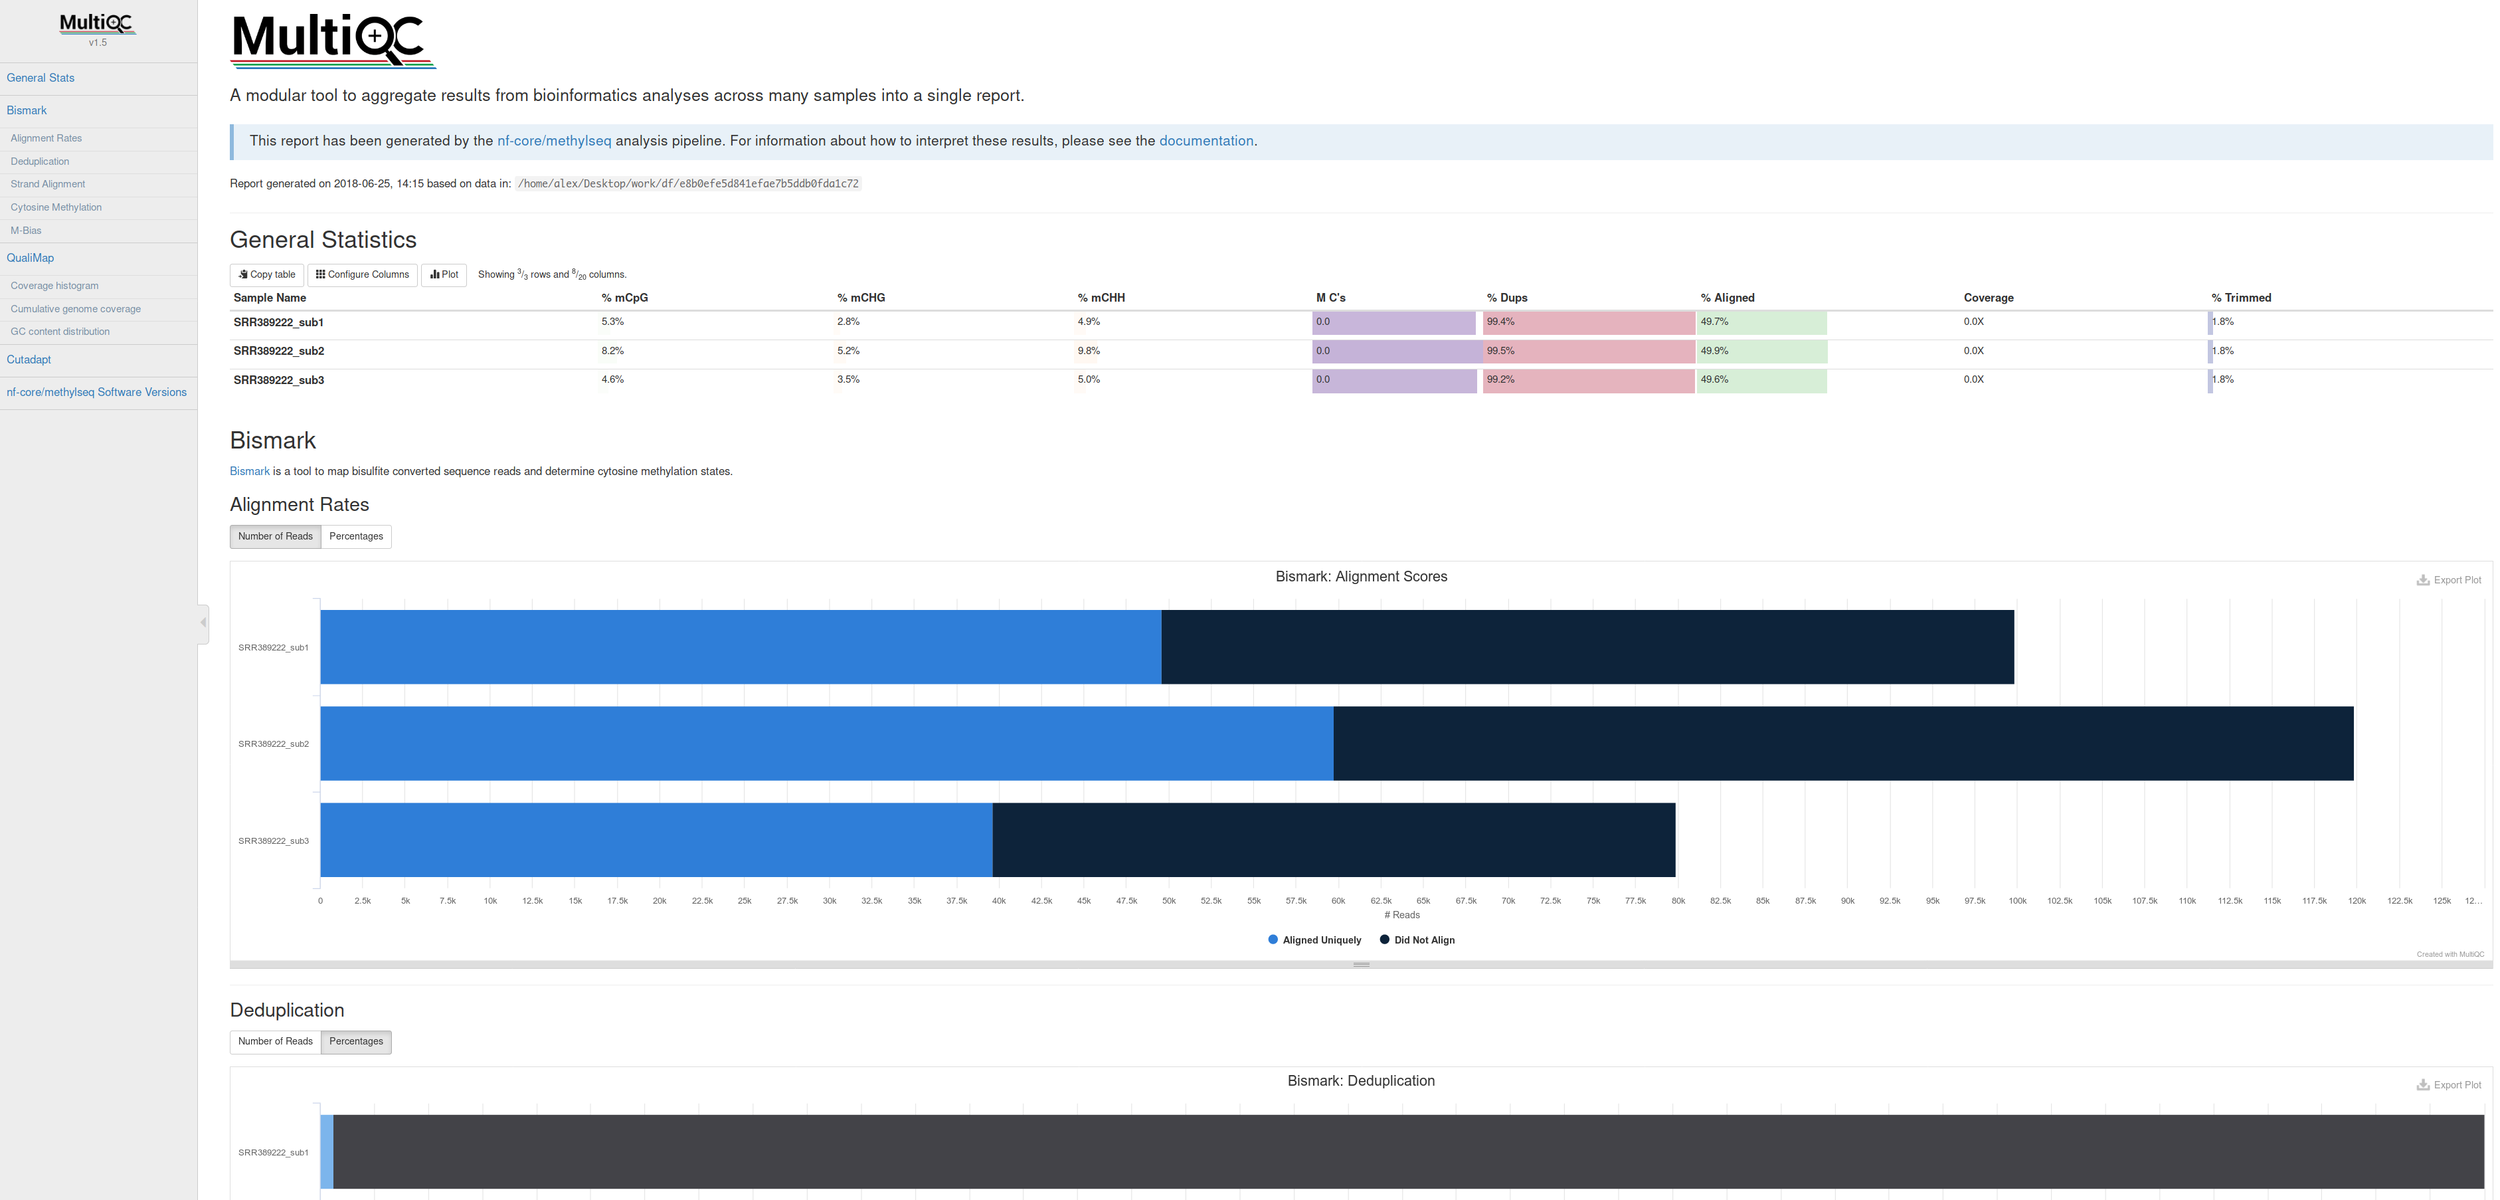Click the Copy table button
Screen dimensions: 2500x1200
coord(266,275)
